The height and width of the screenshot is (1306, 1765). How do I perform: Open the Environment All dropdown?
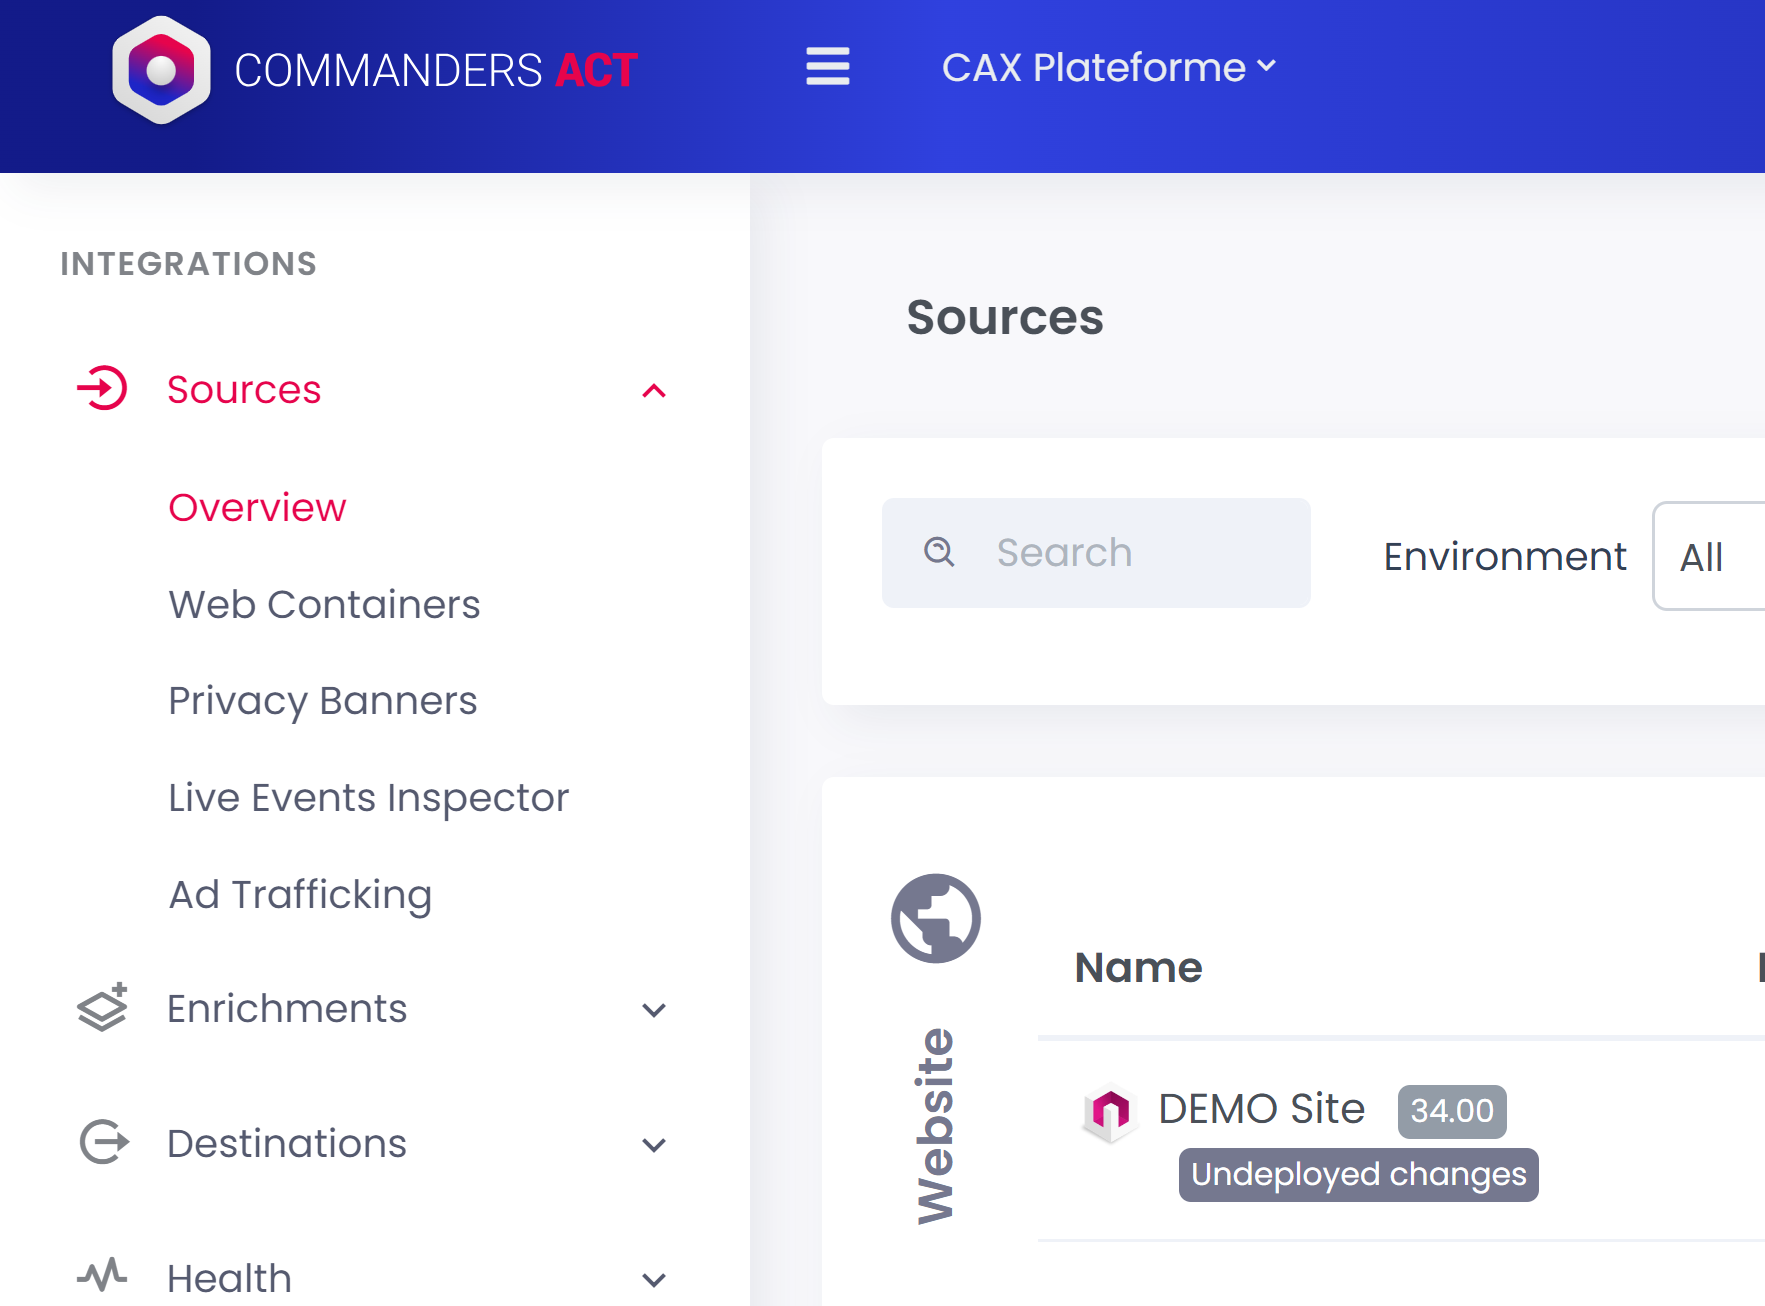1708,556
